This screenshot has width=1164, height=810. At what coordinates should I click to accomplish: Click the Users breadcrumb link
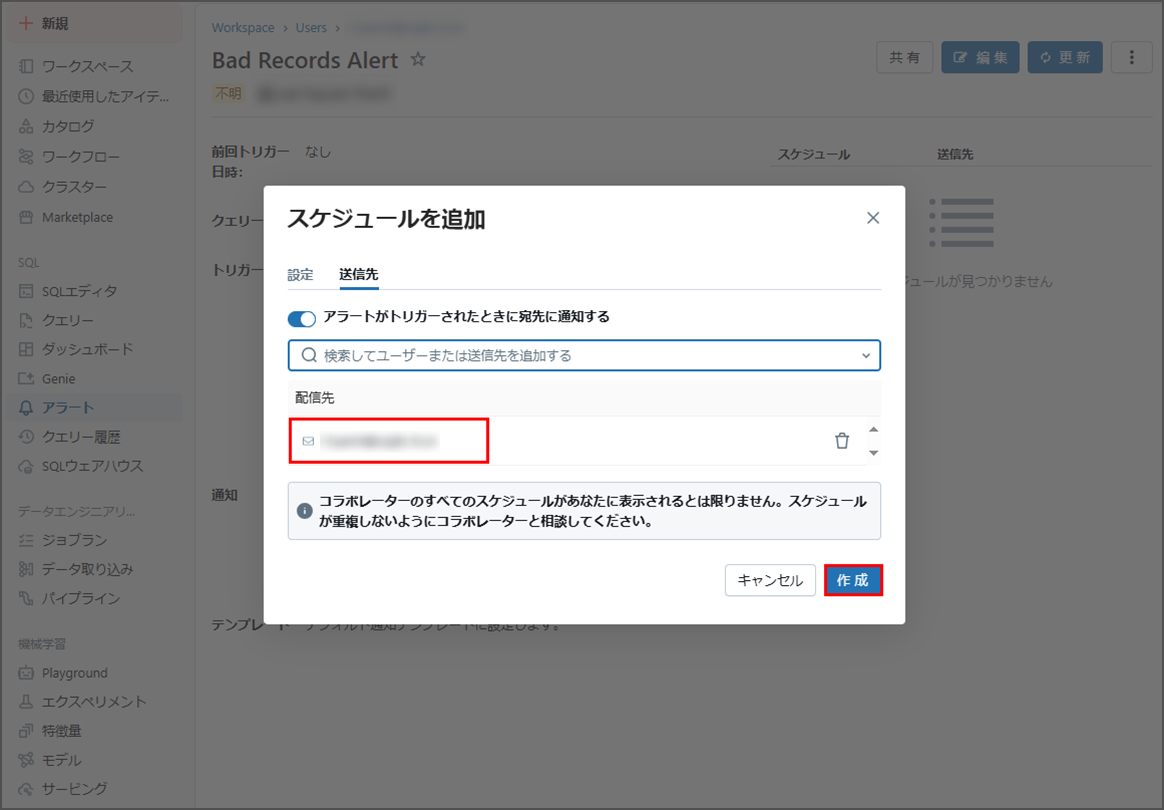click(x=311, y=27)
